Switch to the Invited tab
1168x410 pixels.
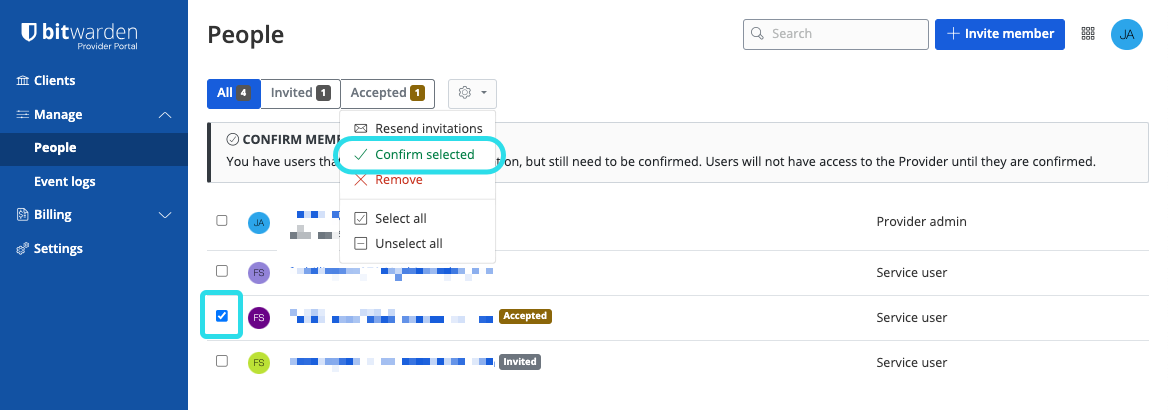(301, 93)
